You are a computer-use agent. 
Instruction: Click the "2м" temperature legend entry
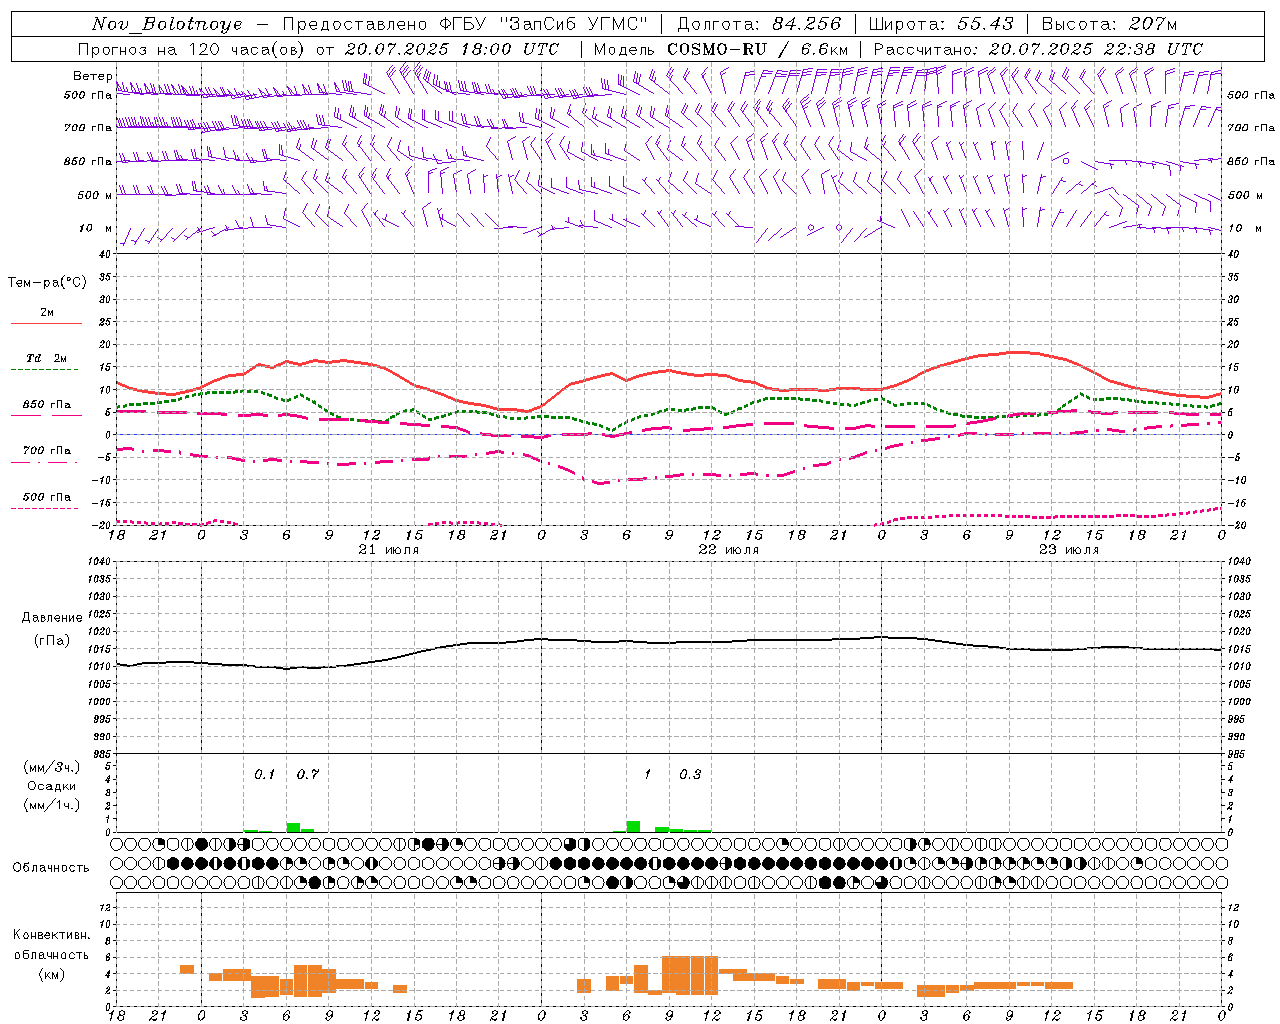(47, 313)
